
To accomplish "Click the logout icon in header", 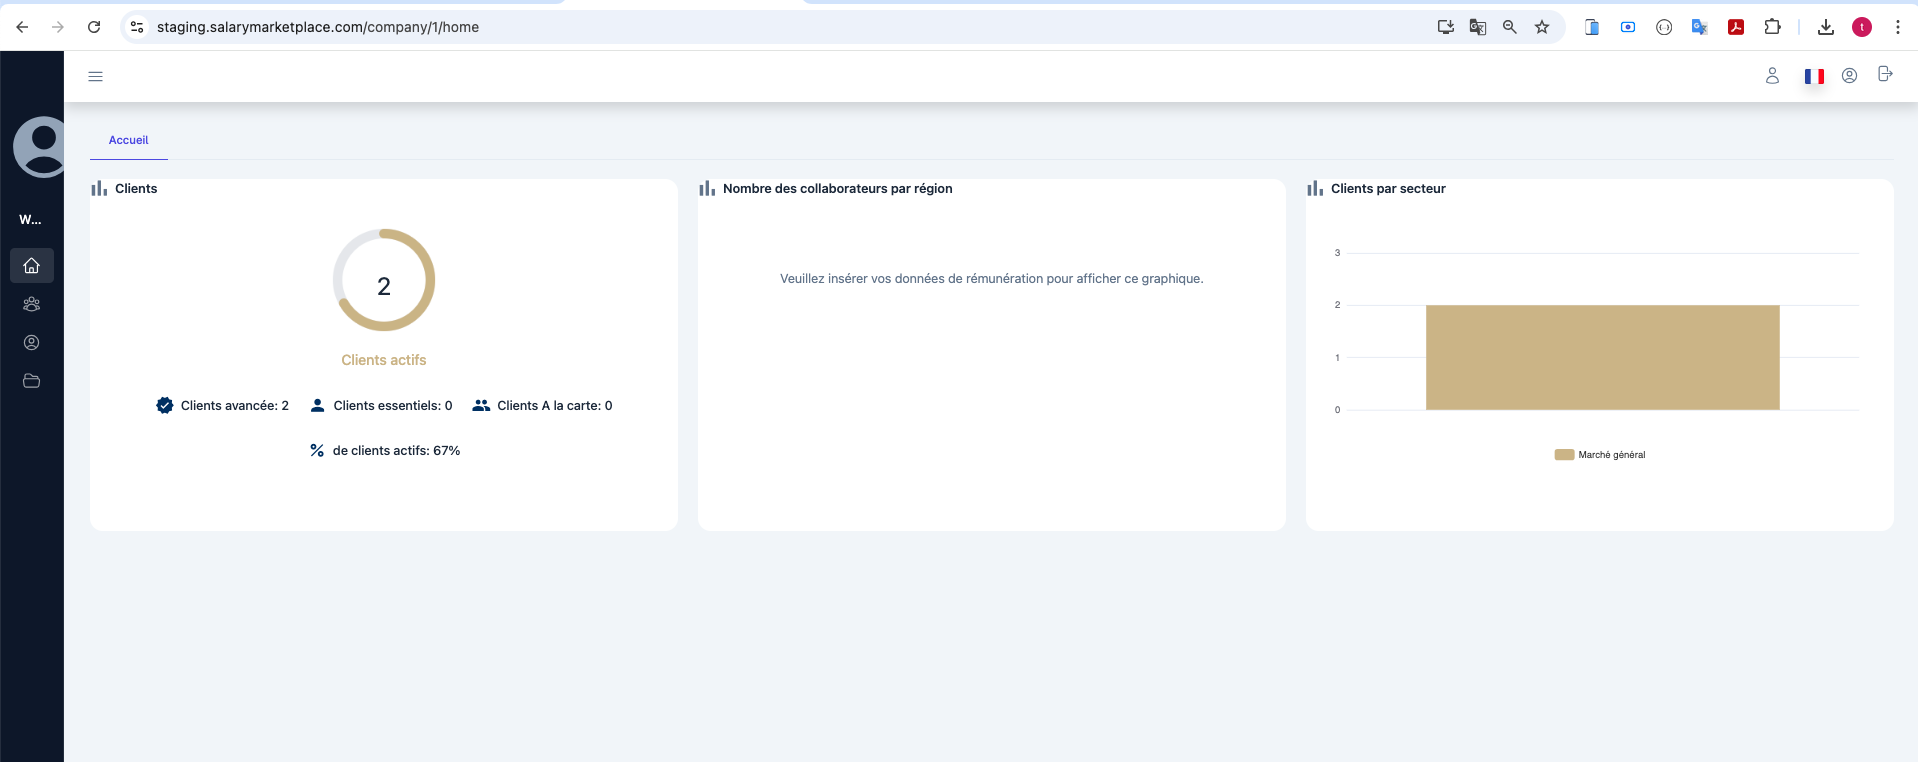I will pos(1885,74).
